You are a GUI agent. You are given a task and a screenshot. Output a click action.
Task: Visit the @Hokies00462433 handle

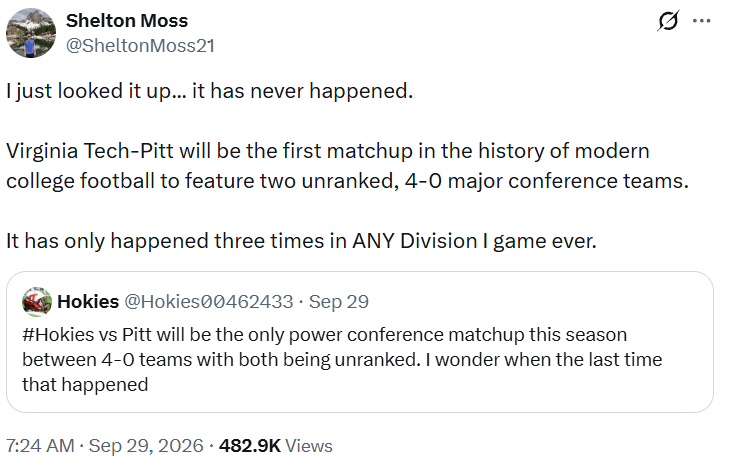click(x=209, y=302)
